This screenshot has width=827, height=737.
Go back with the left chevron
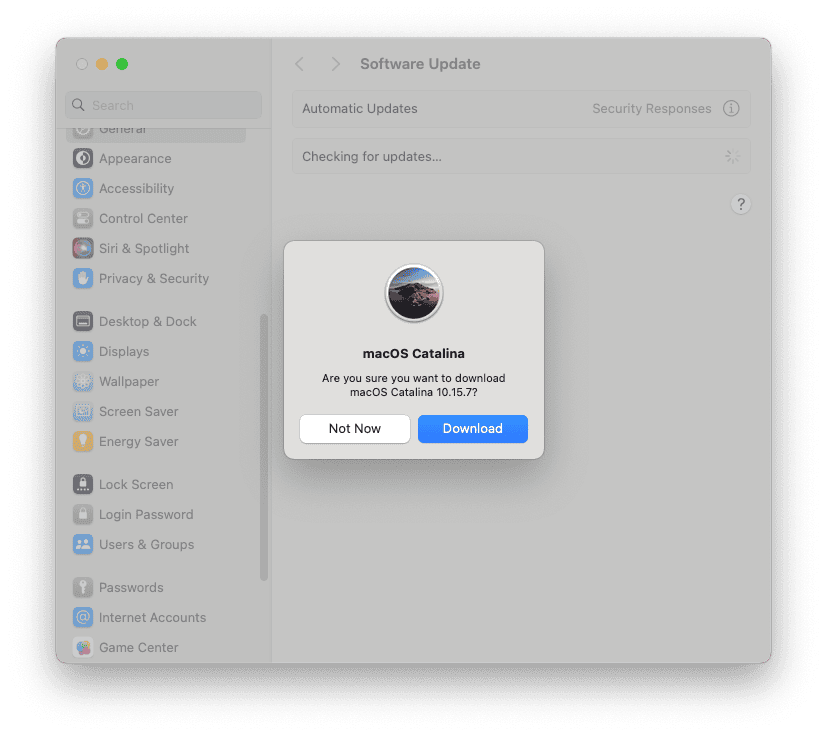[x=300, y=64]
